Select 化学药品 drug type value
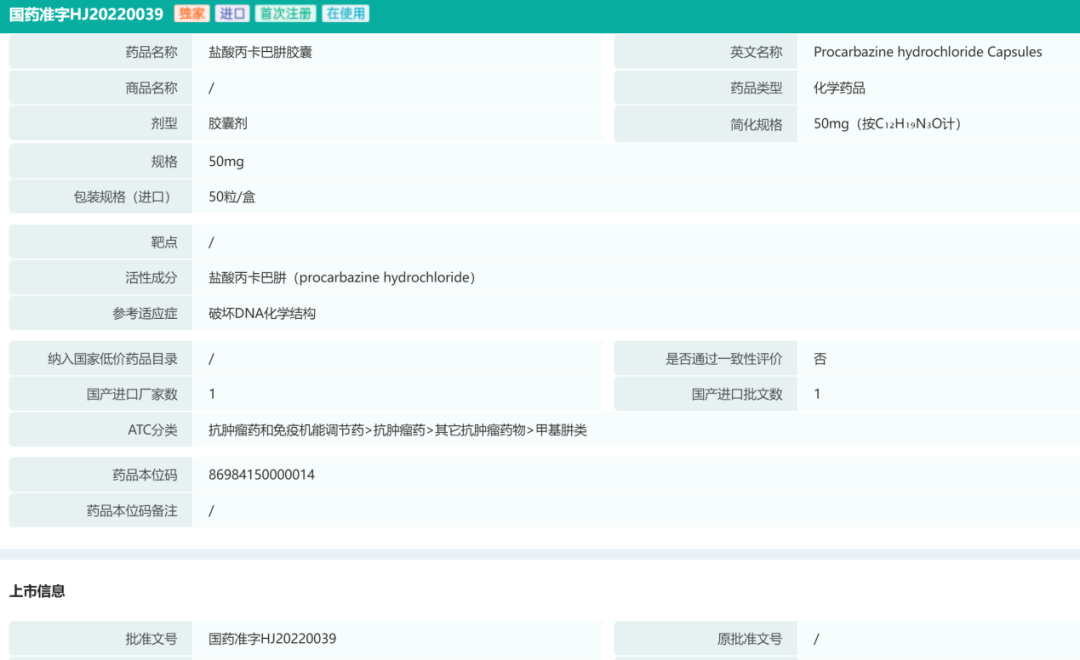 pos(840,87)
